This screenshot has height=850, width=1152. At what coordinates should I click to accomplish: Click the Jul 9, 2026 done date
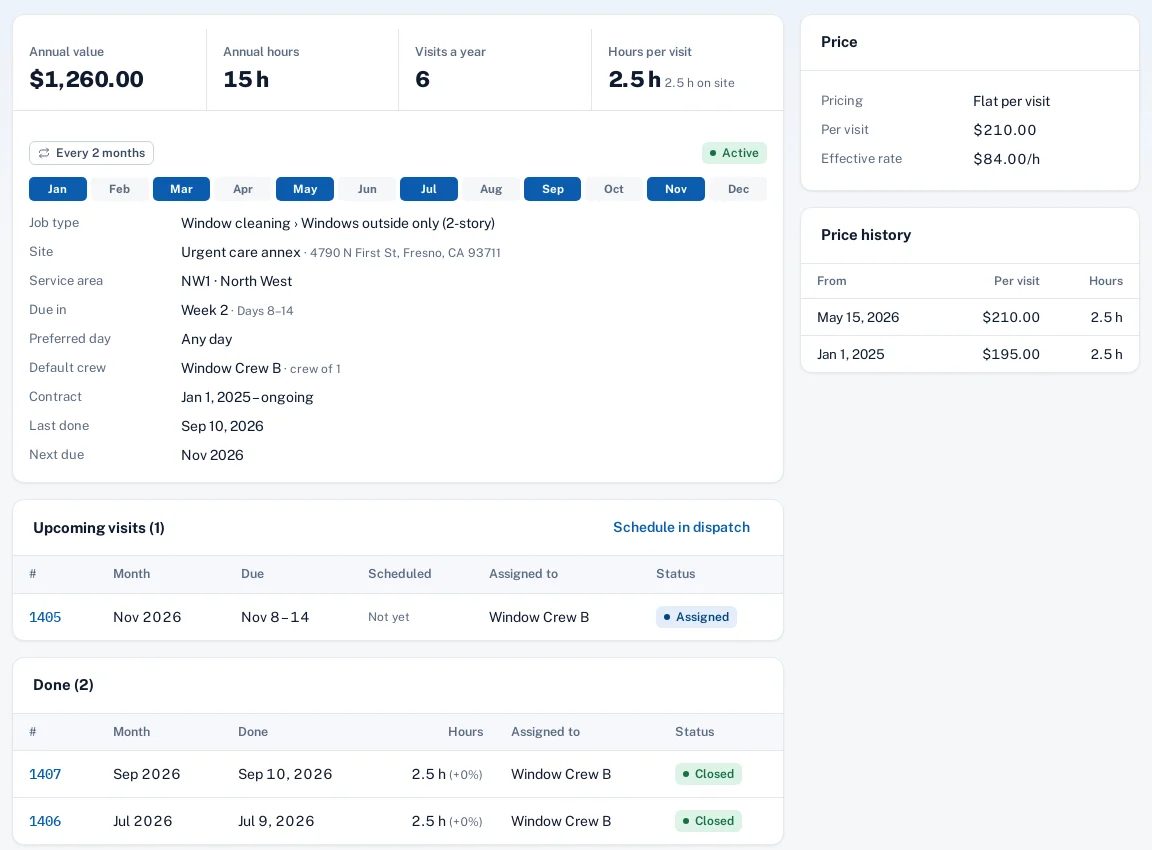coord(276,821)
